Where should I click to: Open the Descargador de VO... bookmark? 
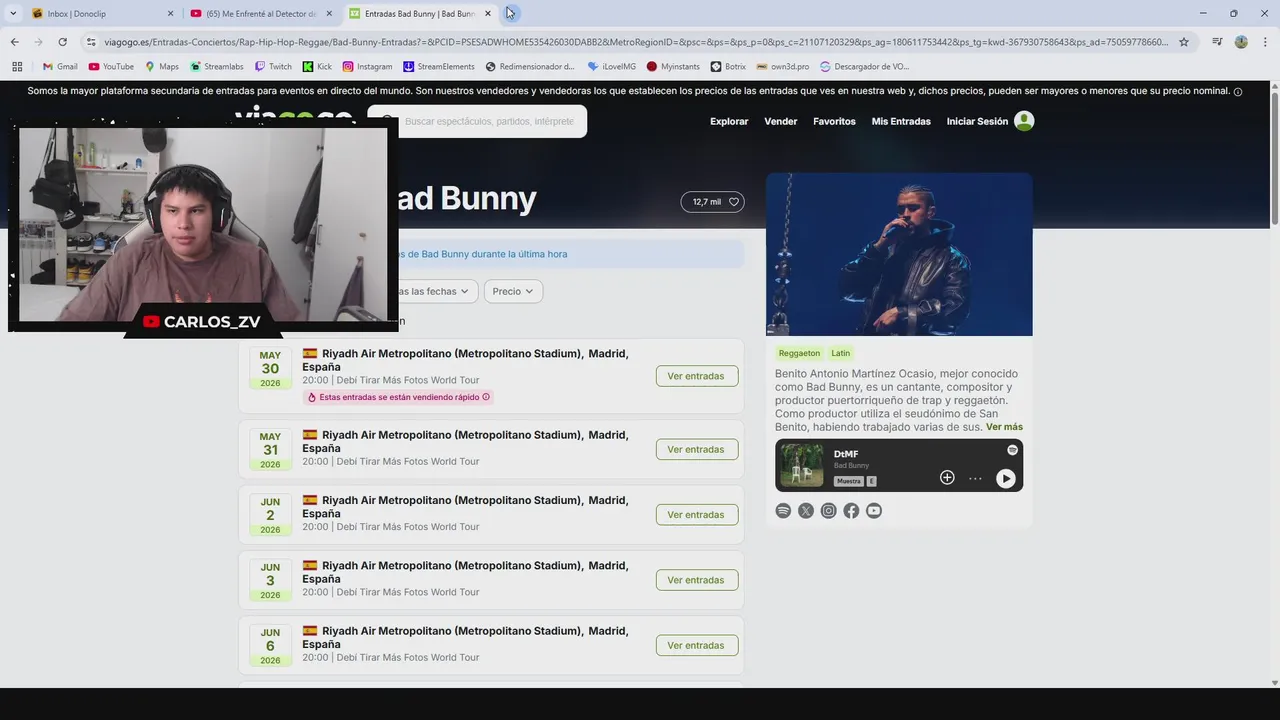[864, 67]
